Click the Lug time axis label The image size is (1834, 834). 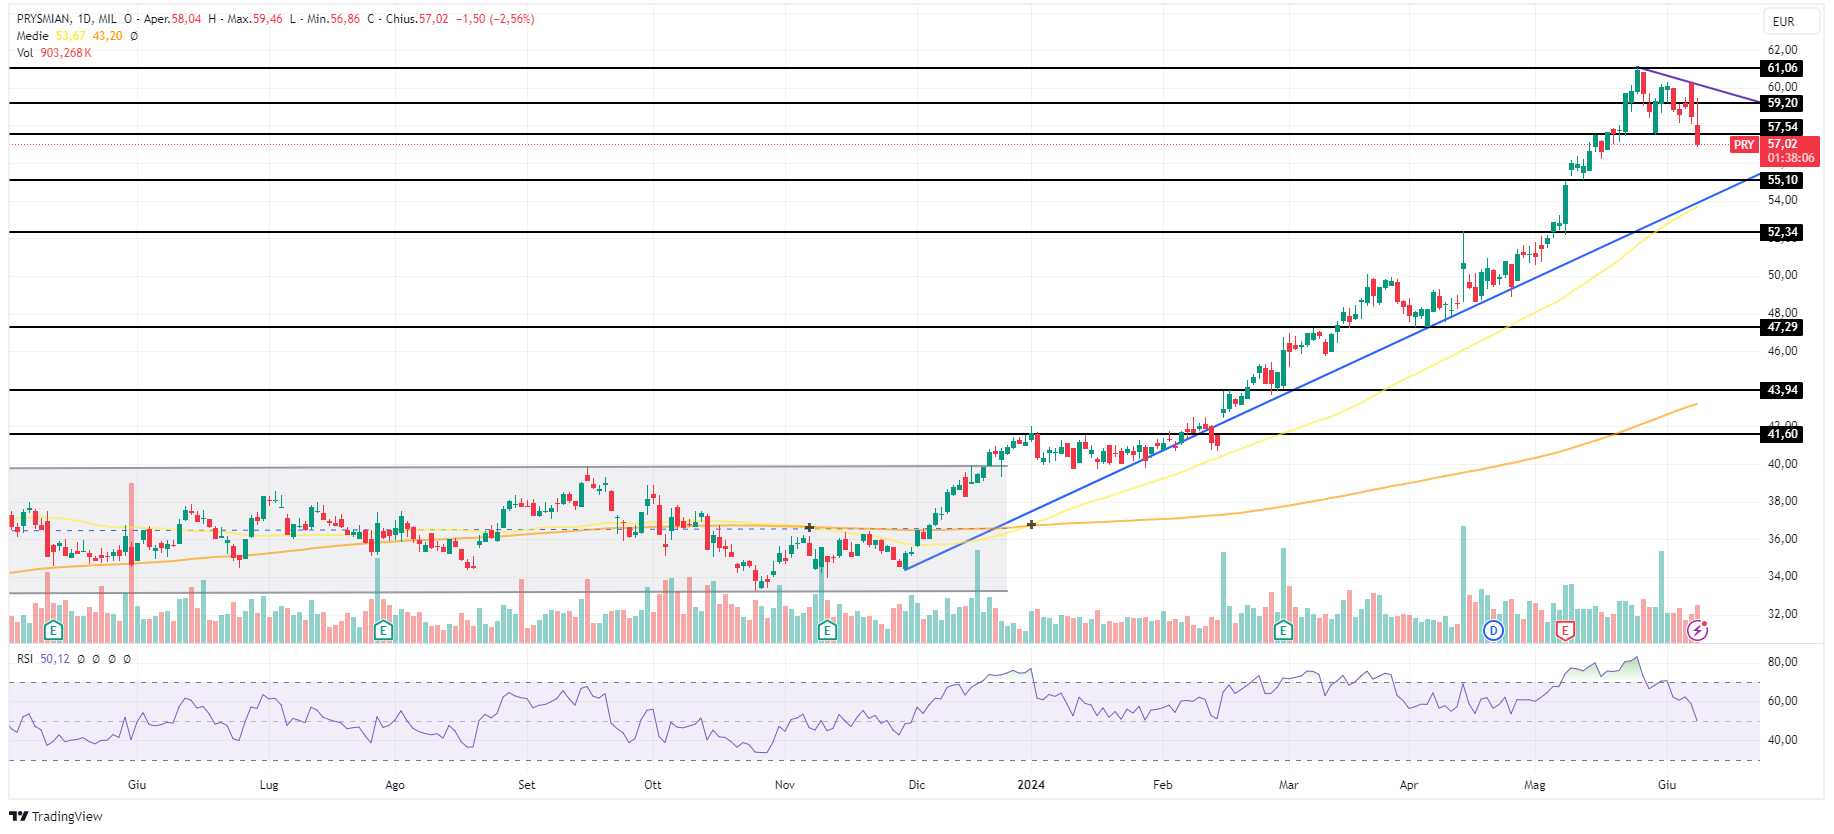[x=269, y=785]
